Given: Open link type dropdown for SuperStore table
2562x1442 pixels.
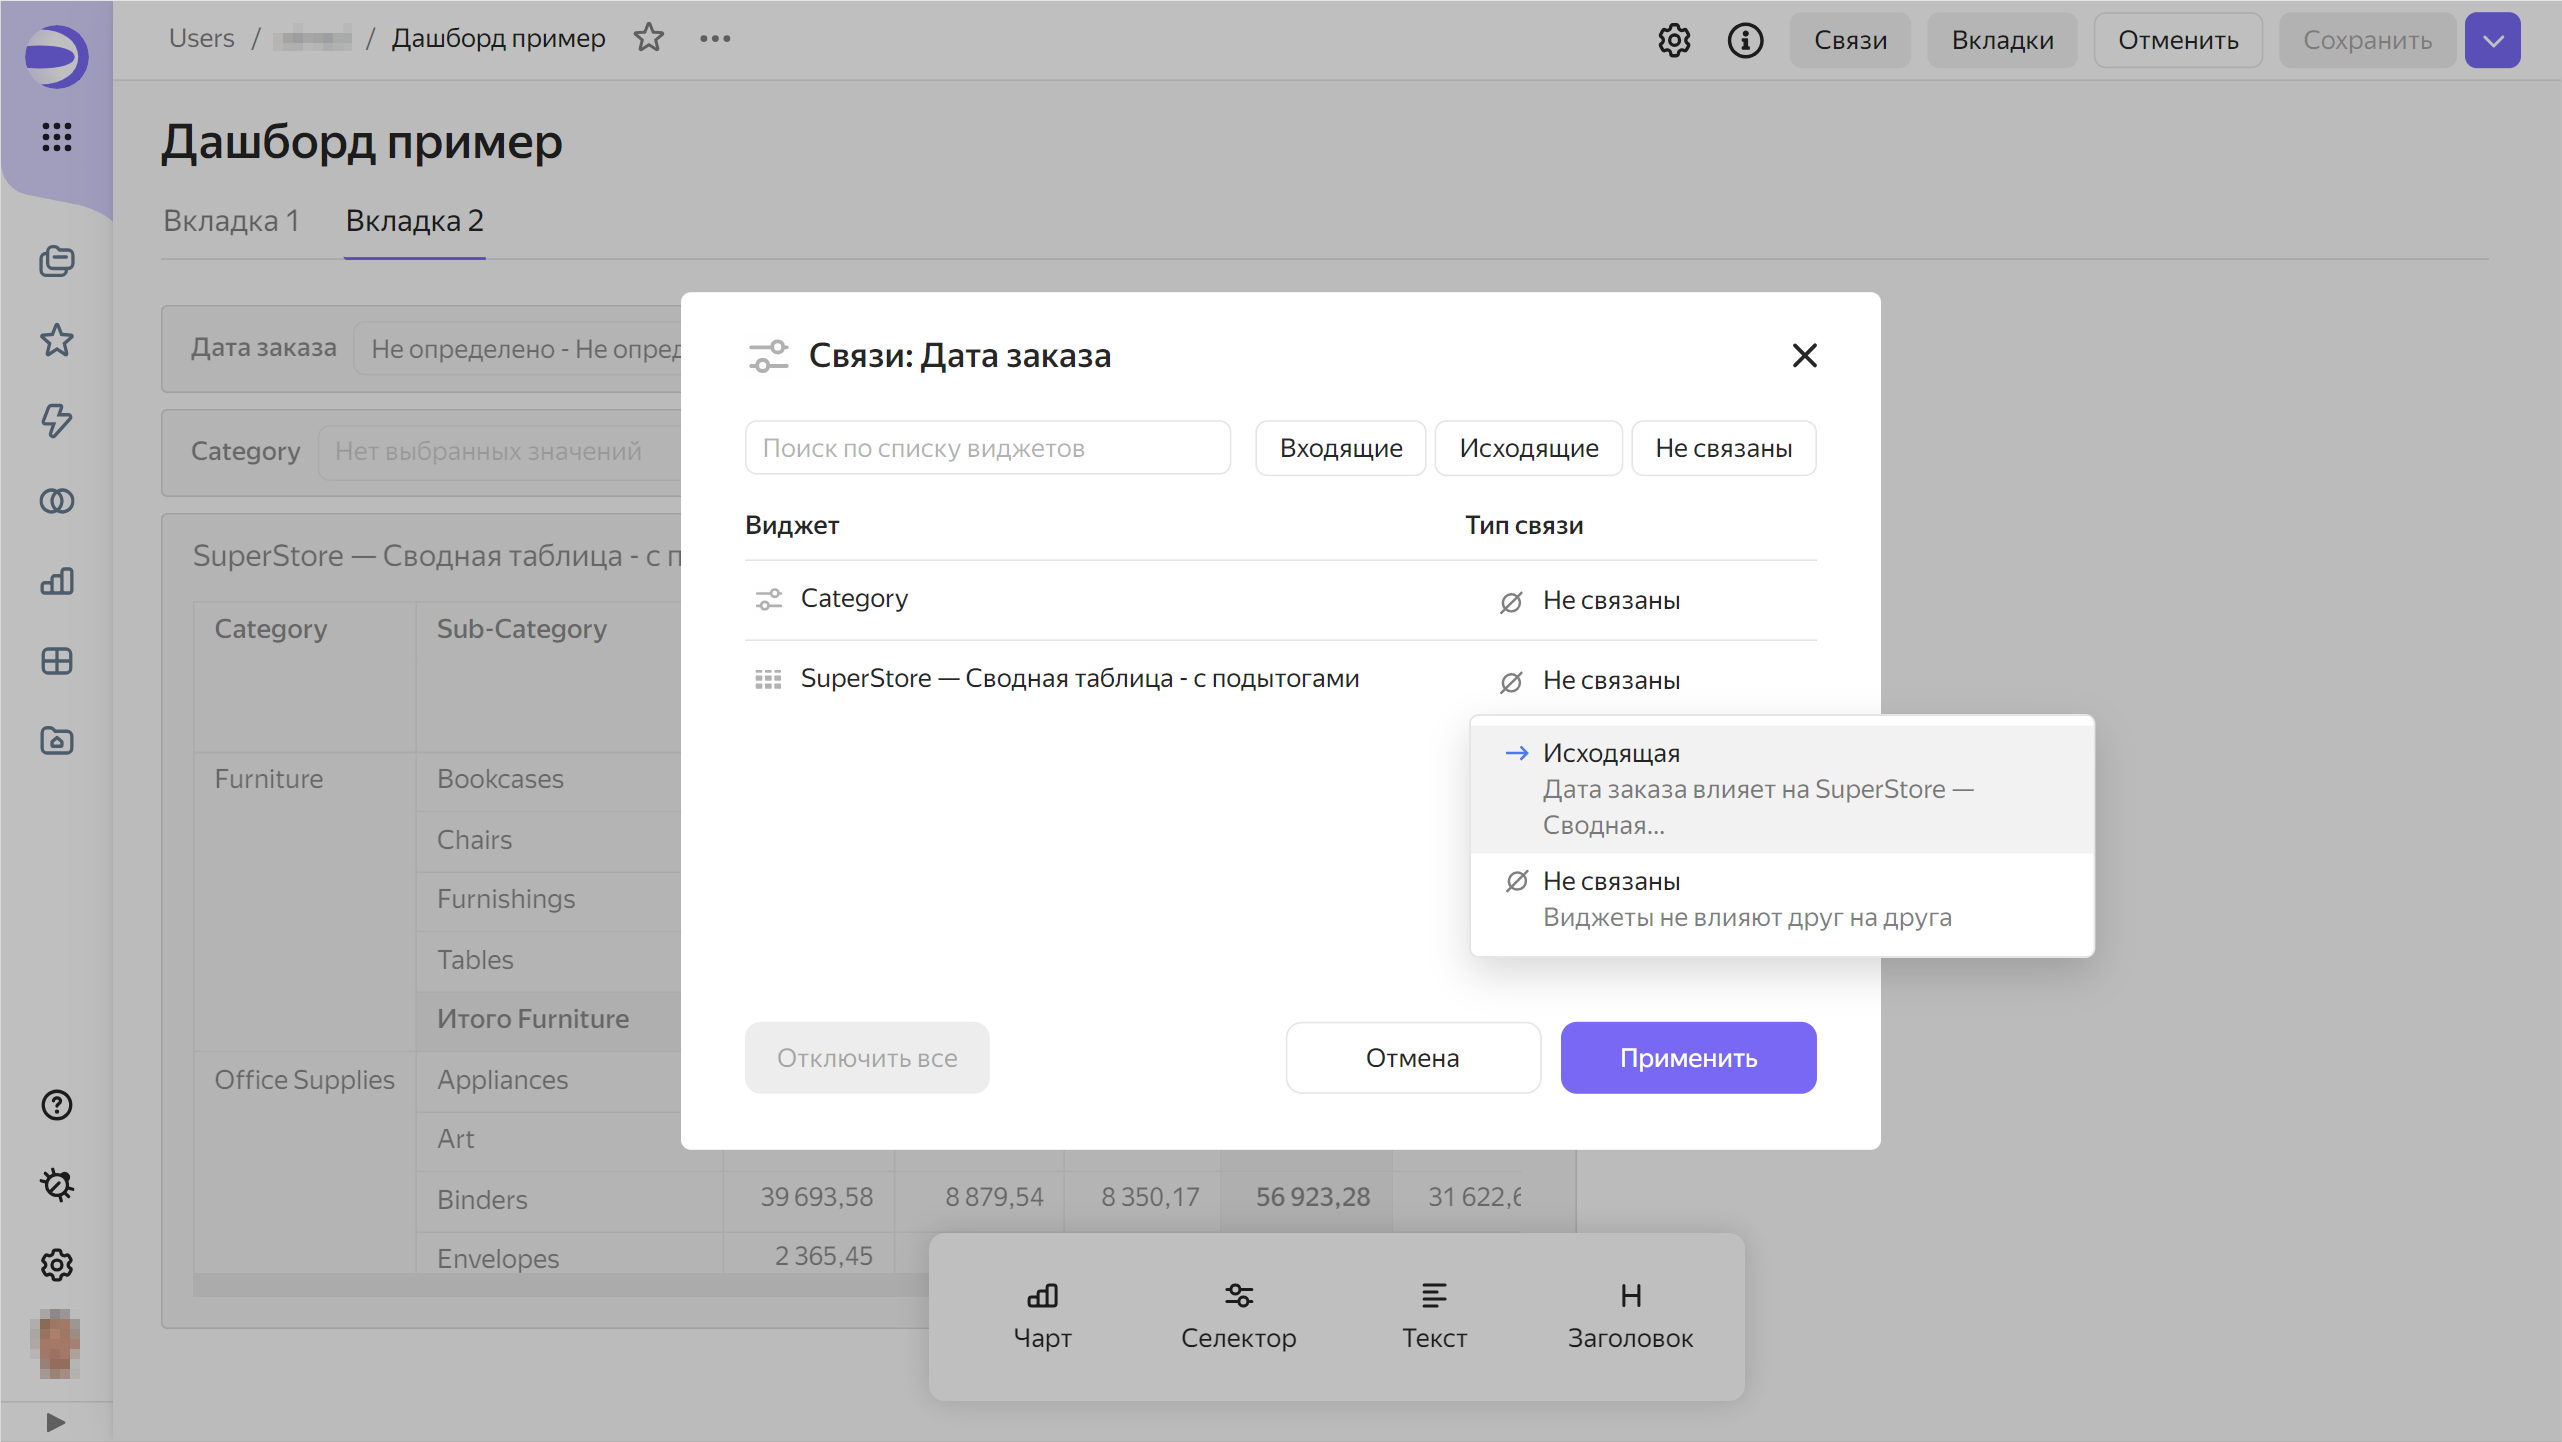Looking at the screenshot, I should pyautogui.click(x=1610, y=680).
